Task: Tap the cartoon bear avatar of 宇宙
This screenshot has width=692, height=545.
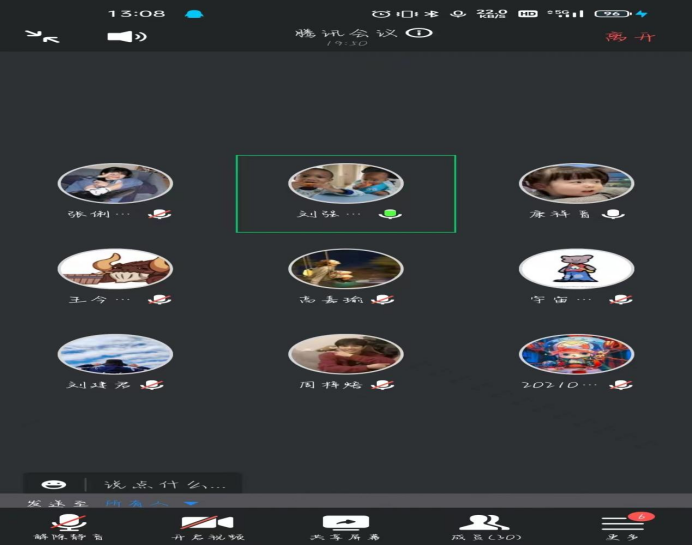Action: point(576,268)
